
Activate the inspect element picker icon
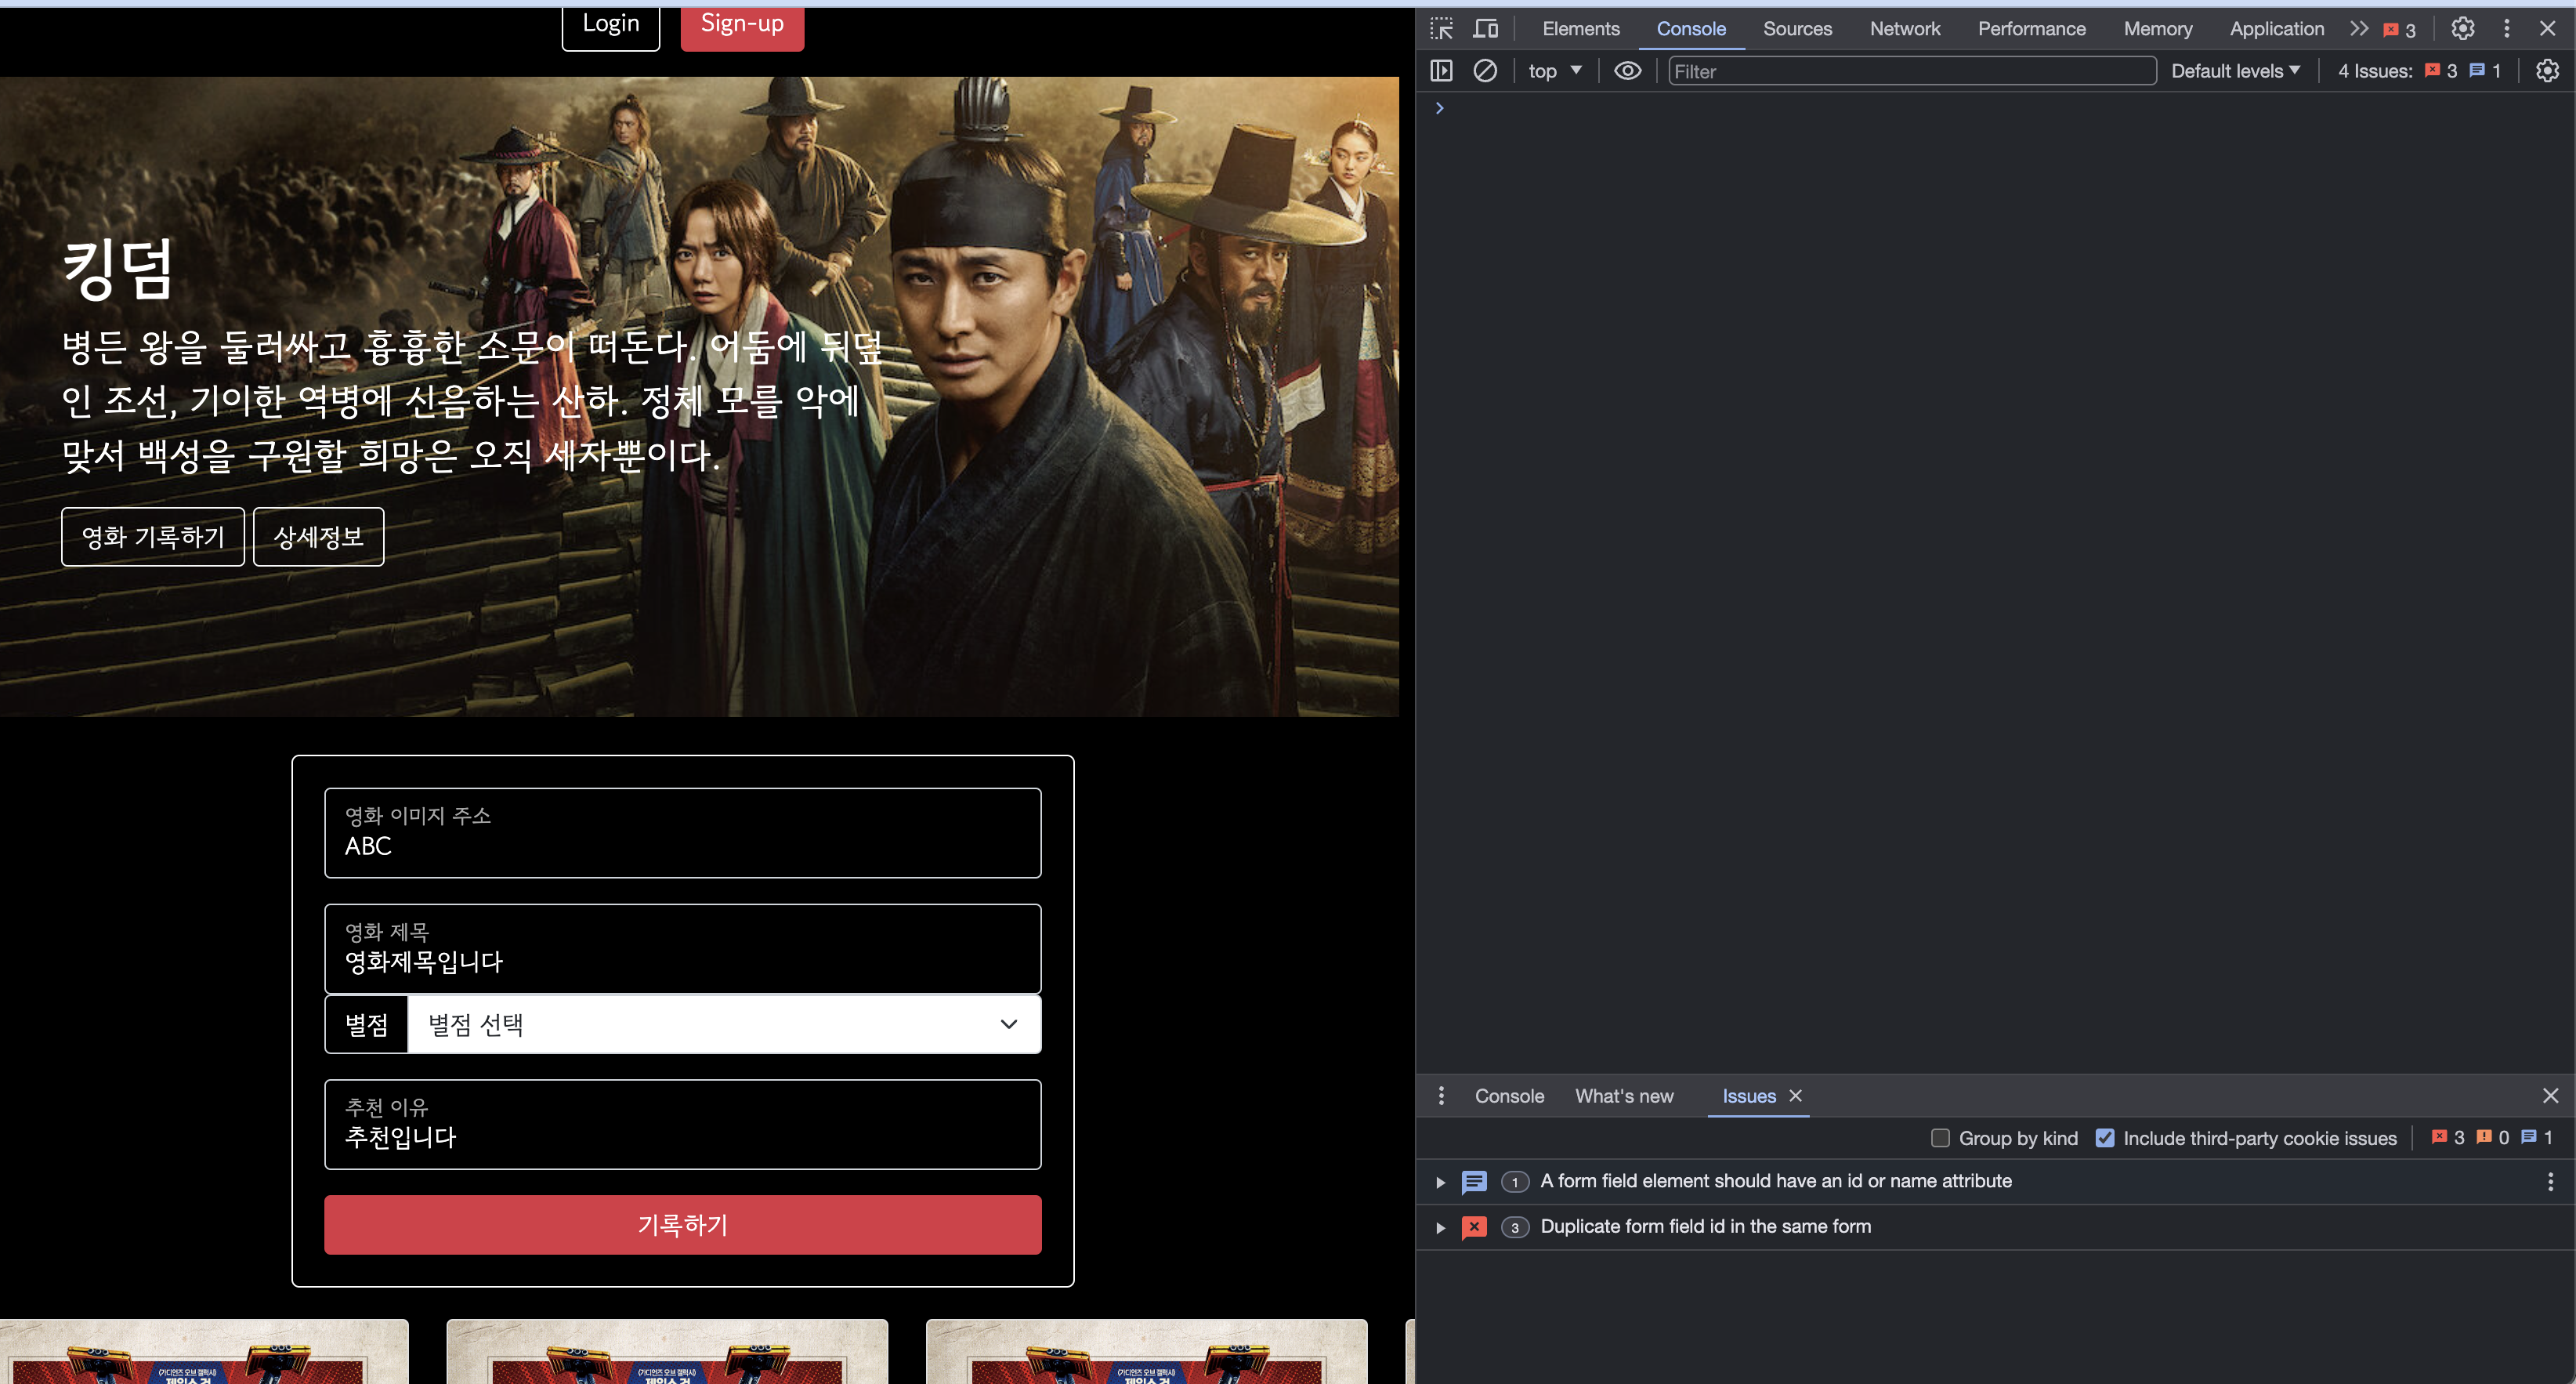tap(1441, 28)
